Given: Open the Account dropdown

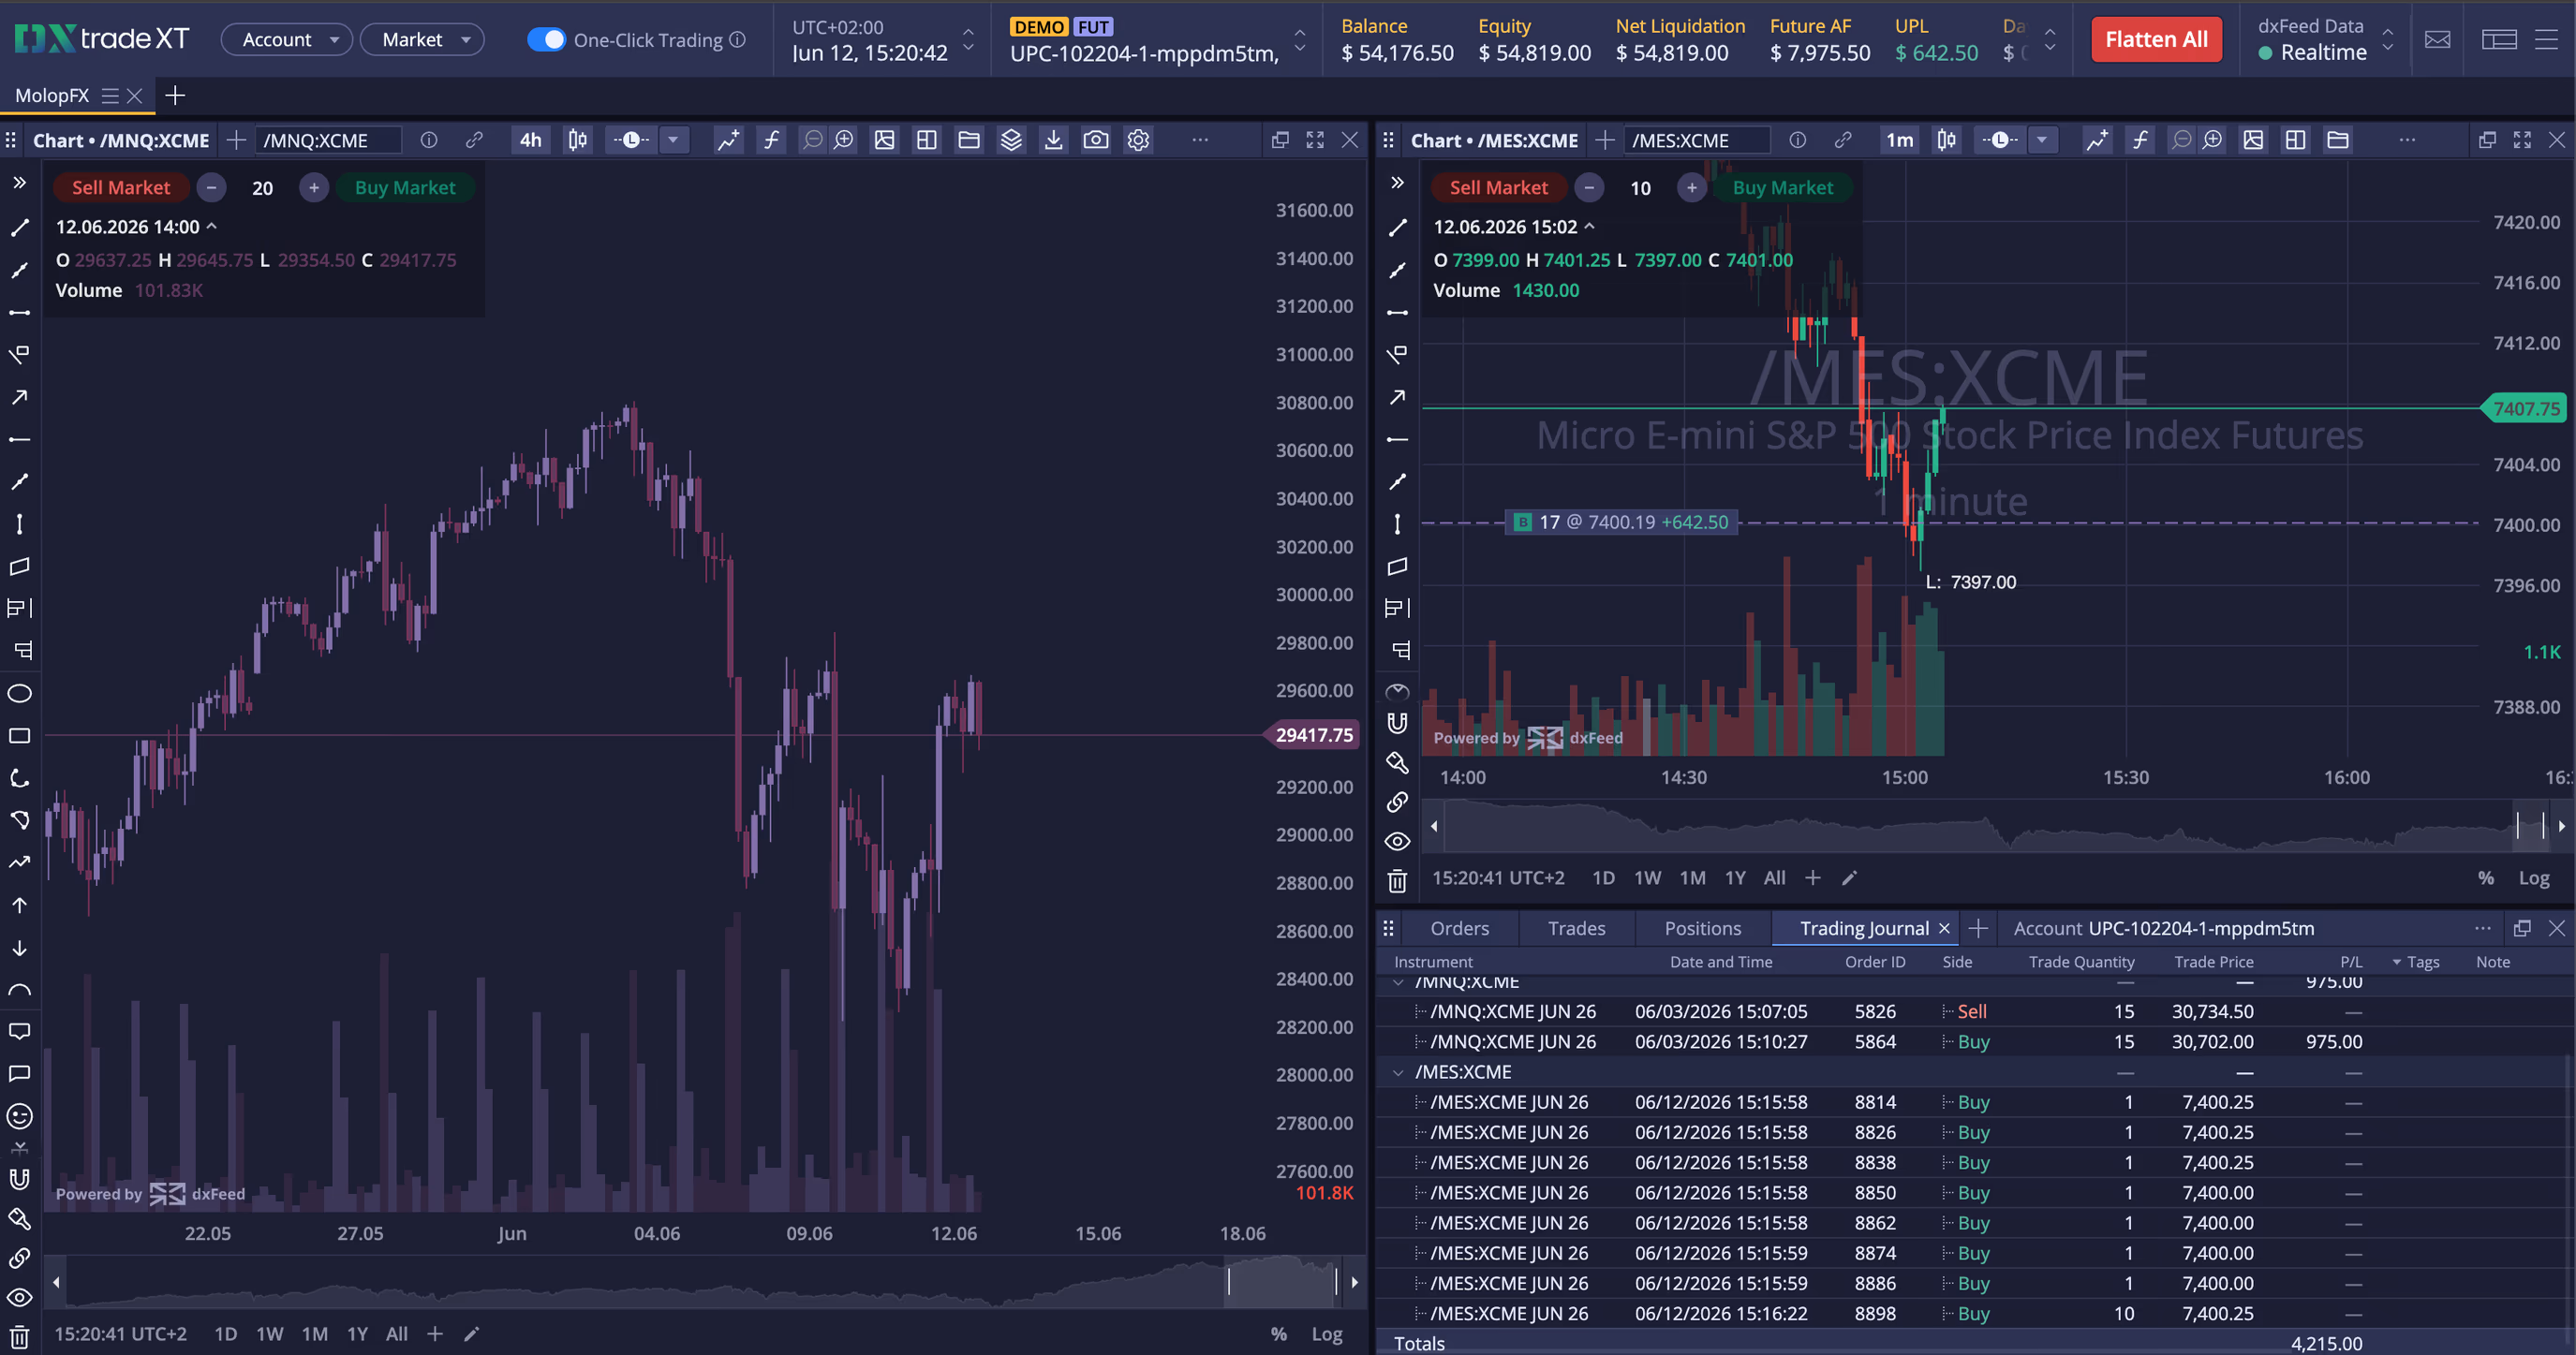Looking at the screenshot, I should click(287, 40).
